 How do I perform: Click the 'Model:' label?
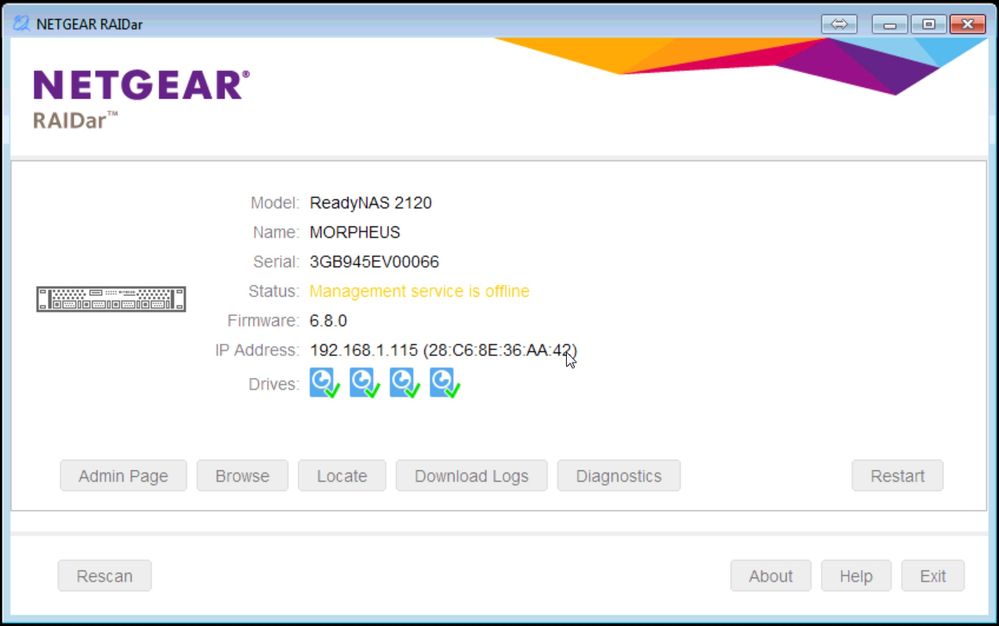pyautogui.click(x=275, y=203)
